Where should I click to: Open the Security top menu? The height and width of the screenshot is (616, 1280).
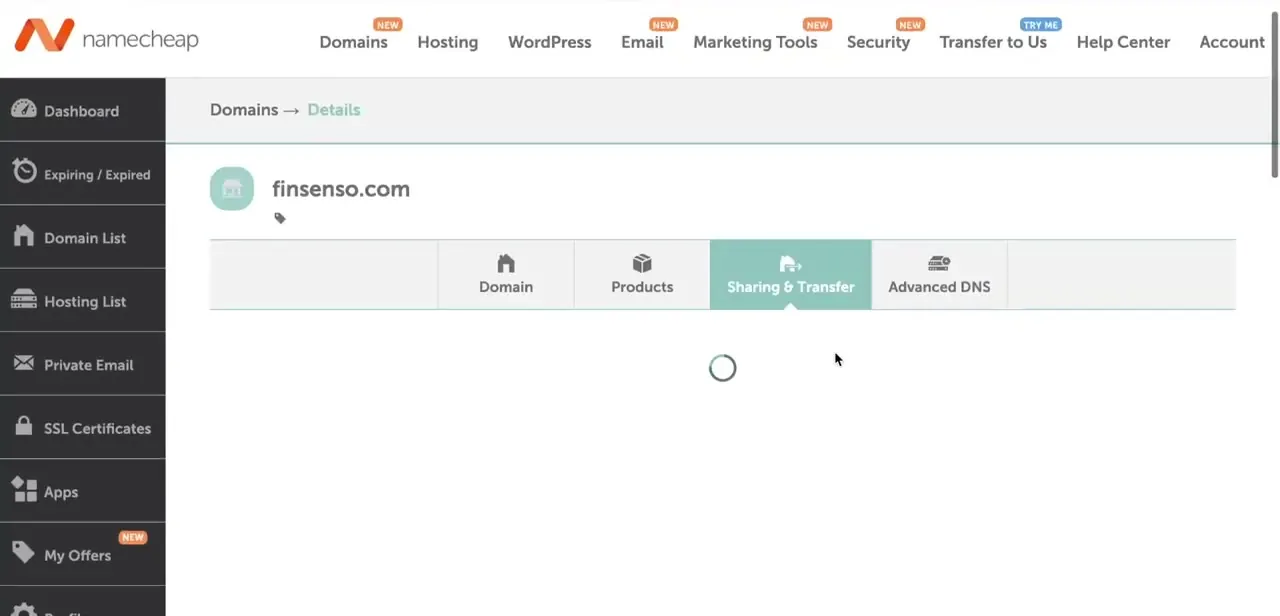click(878, 42)
